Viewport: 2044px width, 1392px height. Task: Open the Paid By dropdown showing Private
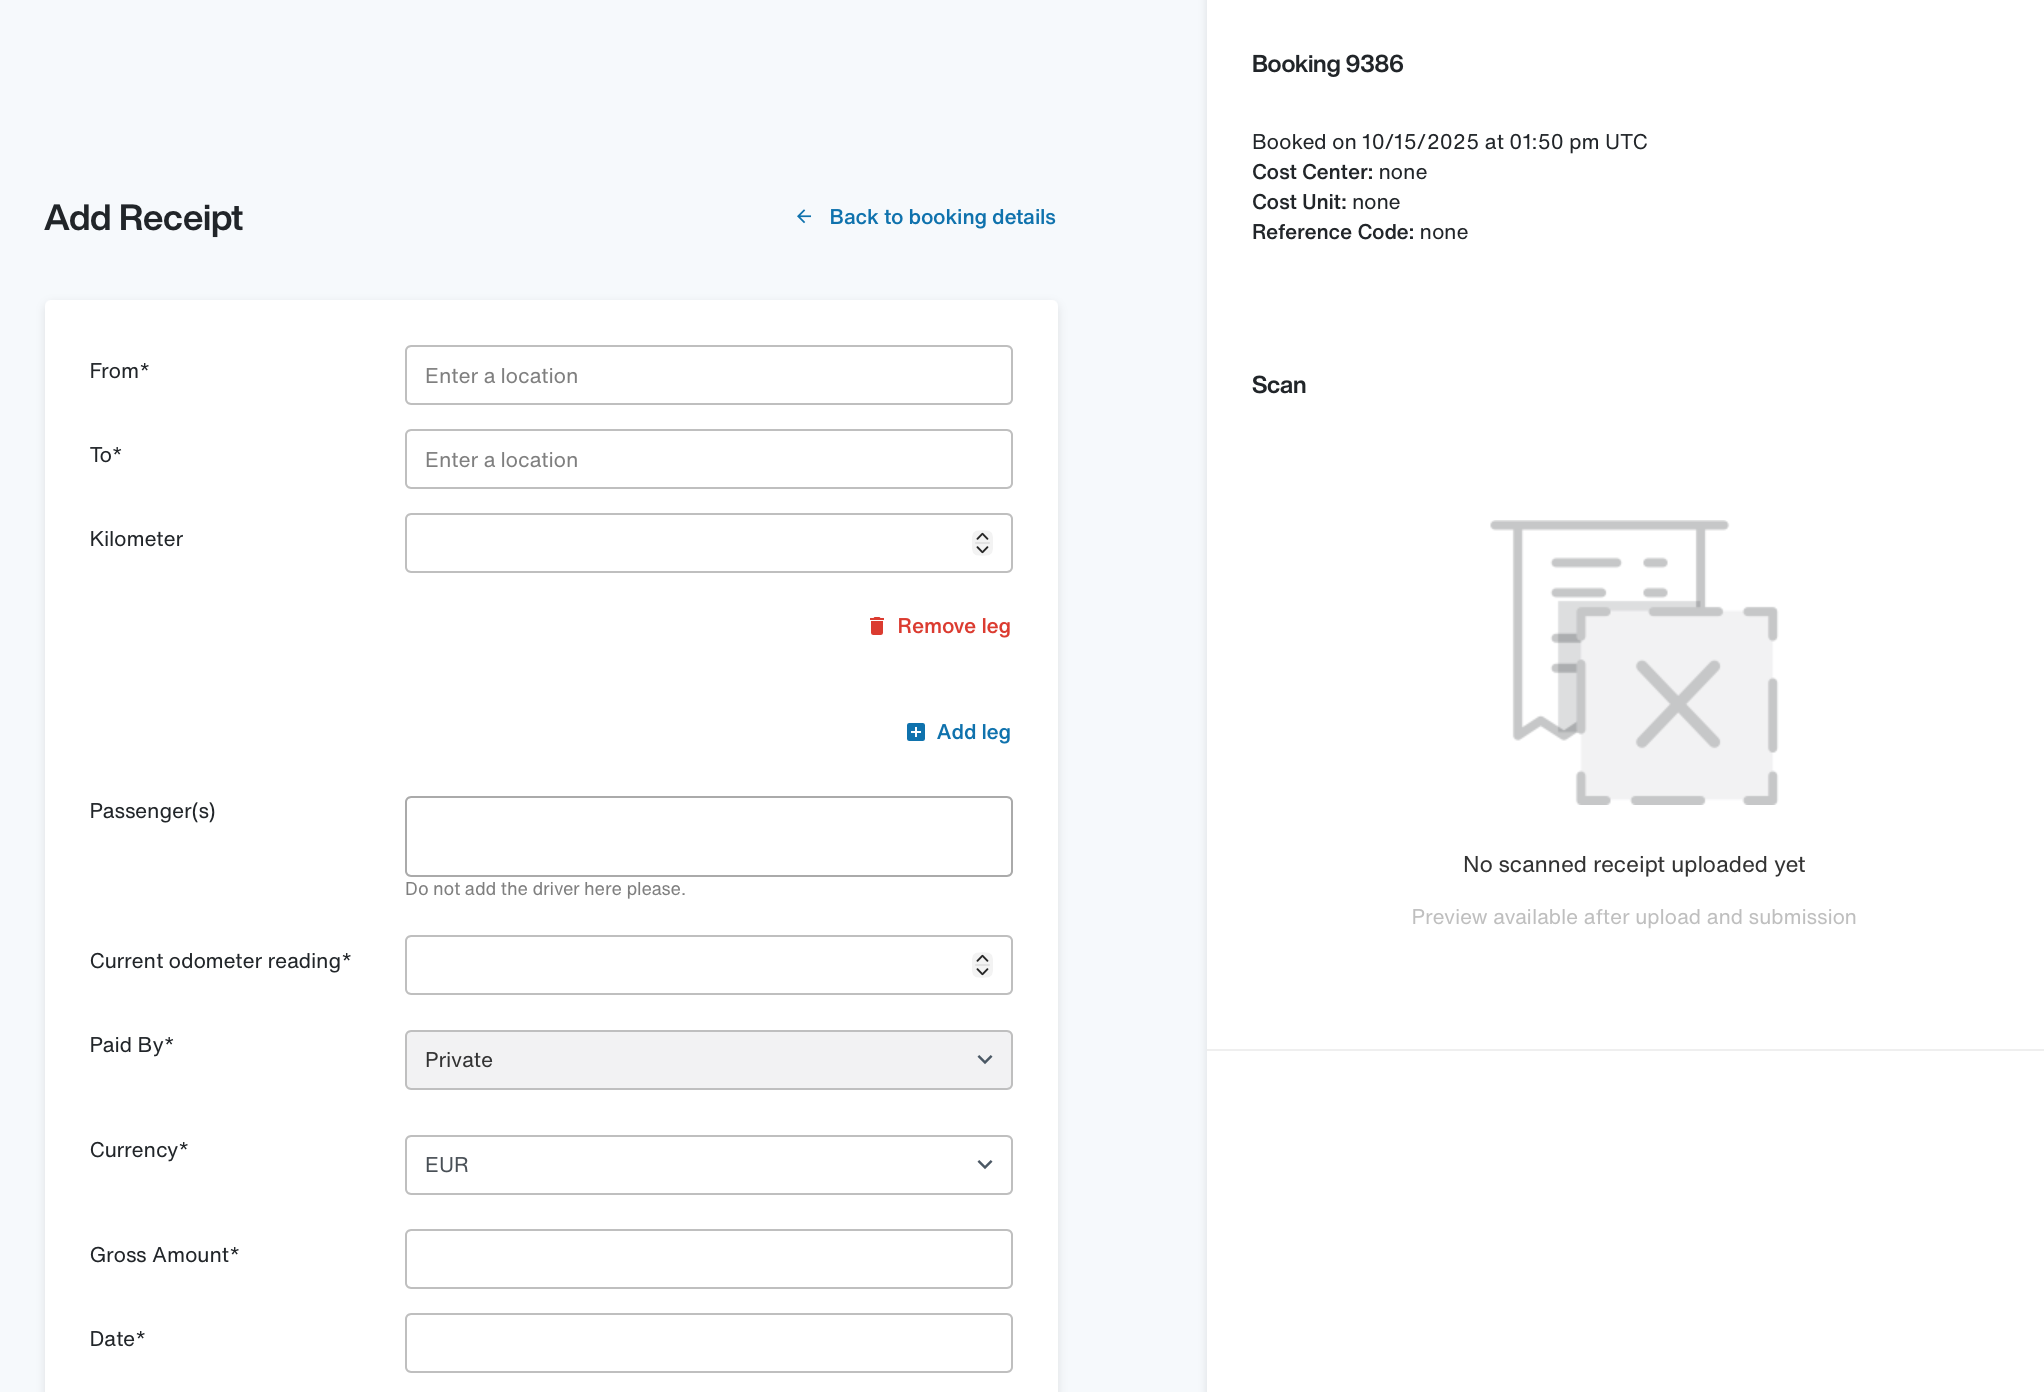[709, 1060]
